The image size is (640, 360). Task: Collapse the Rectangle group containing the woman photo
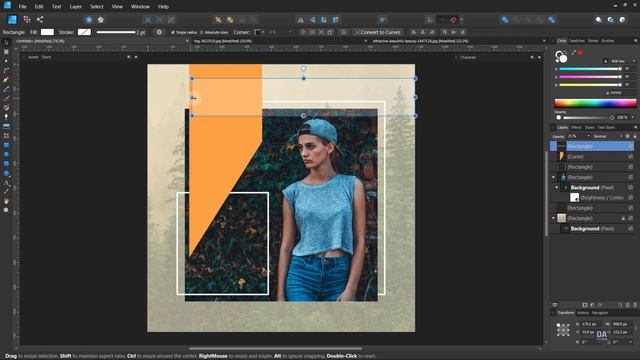pyautogui.click(x=553, y=177)
